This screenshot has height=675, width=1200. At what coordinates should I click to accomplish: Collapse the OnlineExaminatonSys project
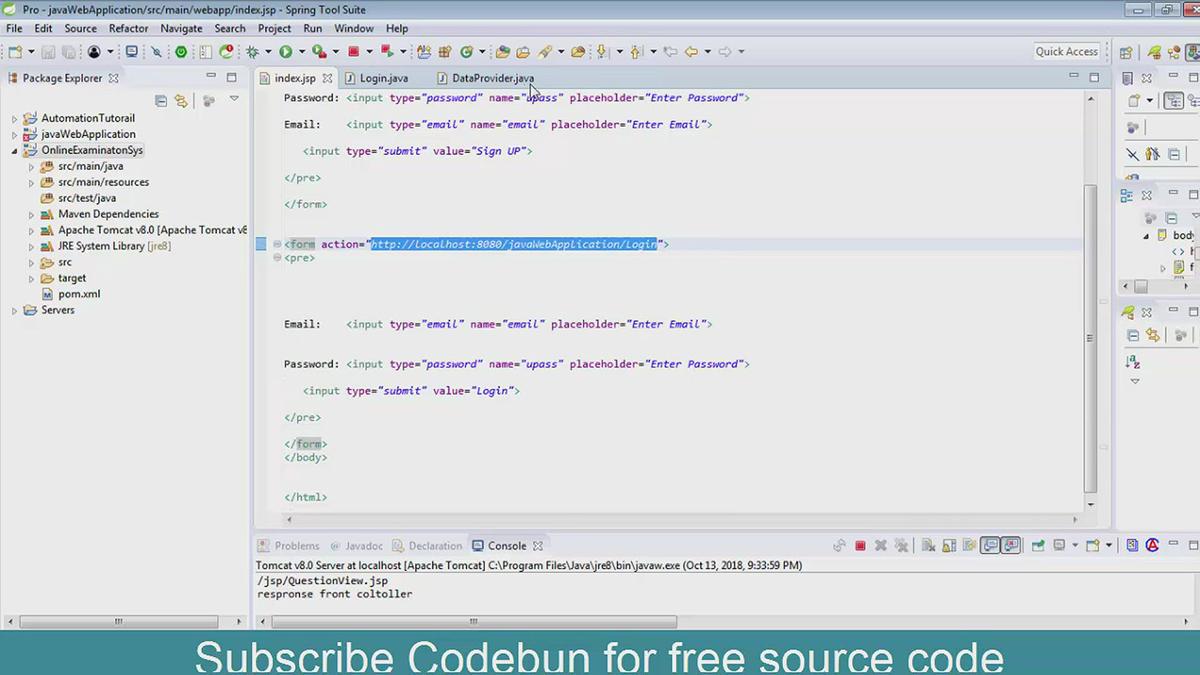tap(15, 150)
